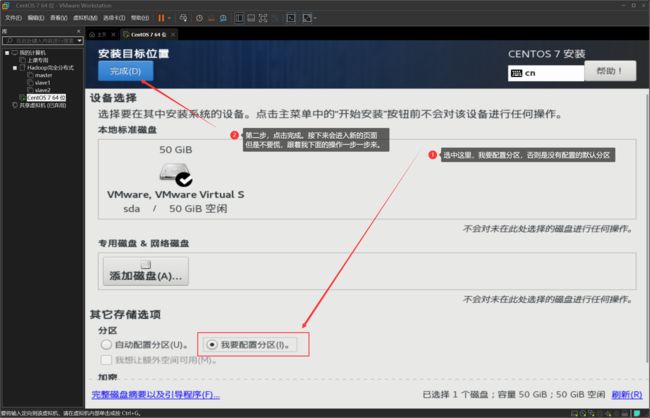Image resolution: width=650 pixels, height=418 pixels.
Task: Click the hard disk status bar icon
Action: point(574,413)
